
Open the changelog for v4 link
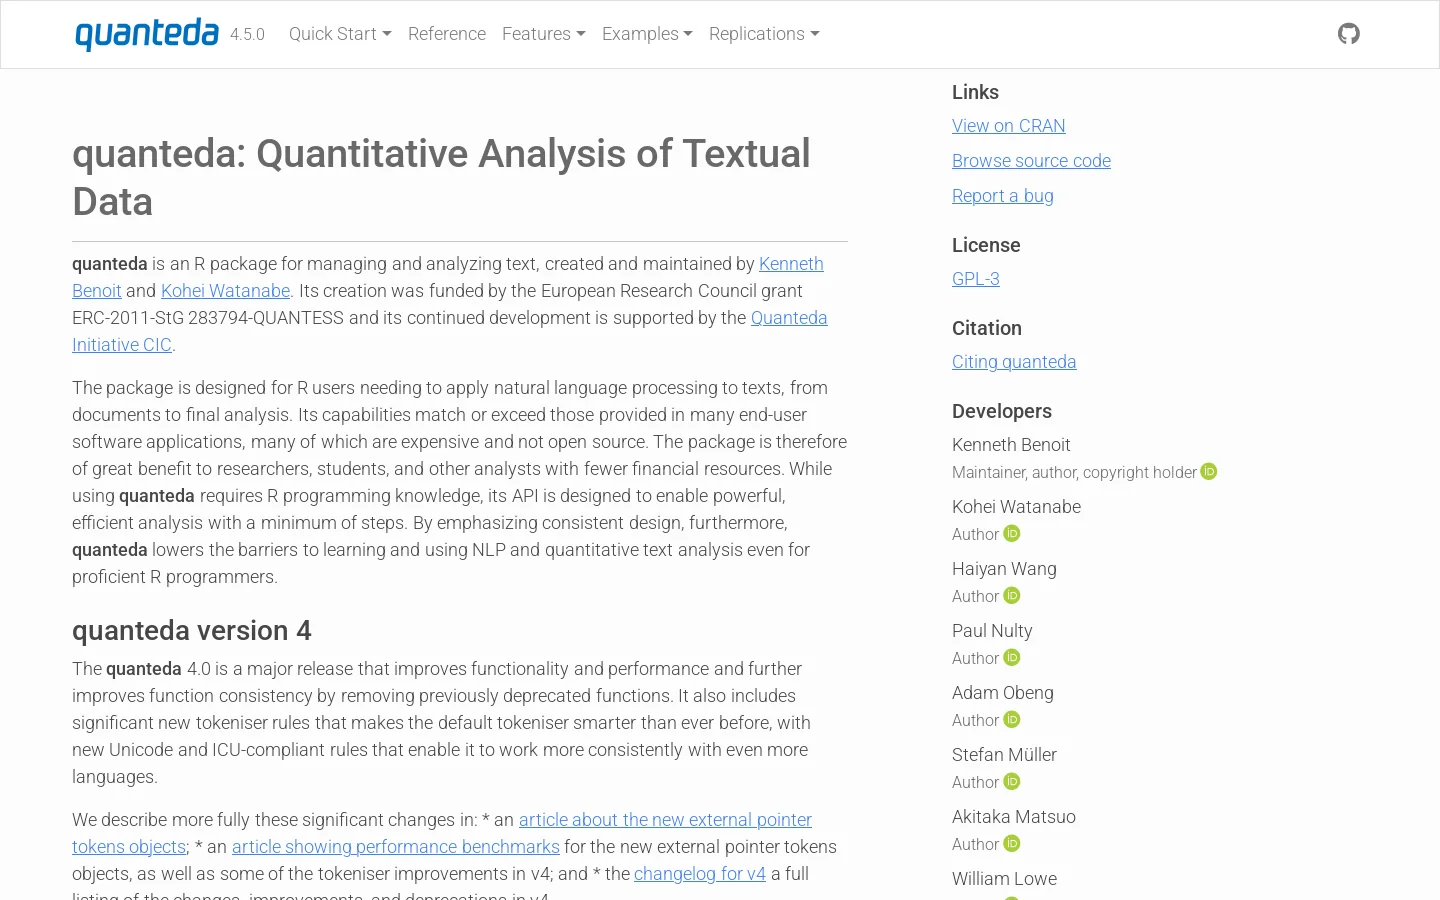point(700,874)
